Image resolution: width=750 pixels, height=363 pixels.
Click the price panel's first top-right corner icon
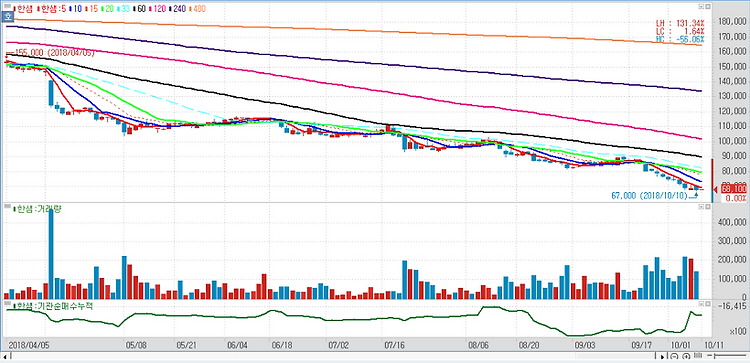pos(700,7)
